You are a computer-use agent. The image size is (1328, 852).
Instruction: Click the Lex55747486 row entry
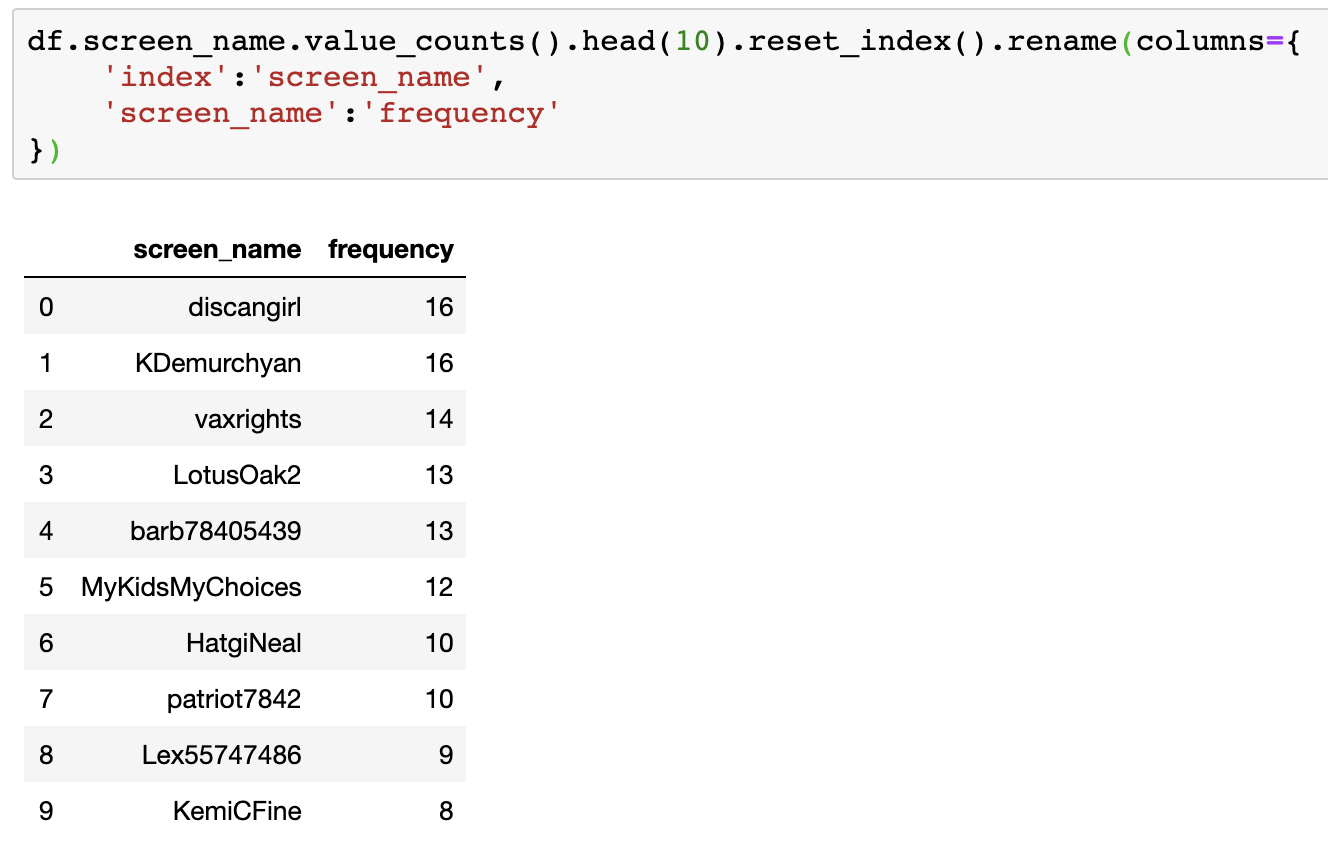coord(221,755)
